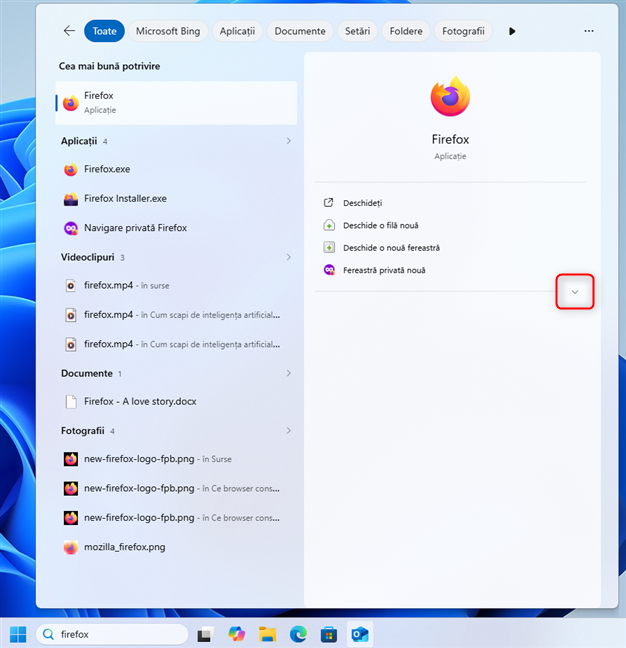Choose the Foldere filter tab
The height and width of the screenshot is (648, 626).
click(x=406, y=31)
